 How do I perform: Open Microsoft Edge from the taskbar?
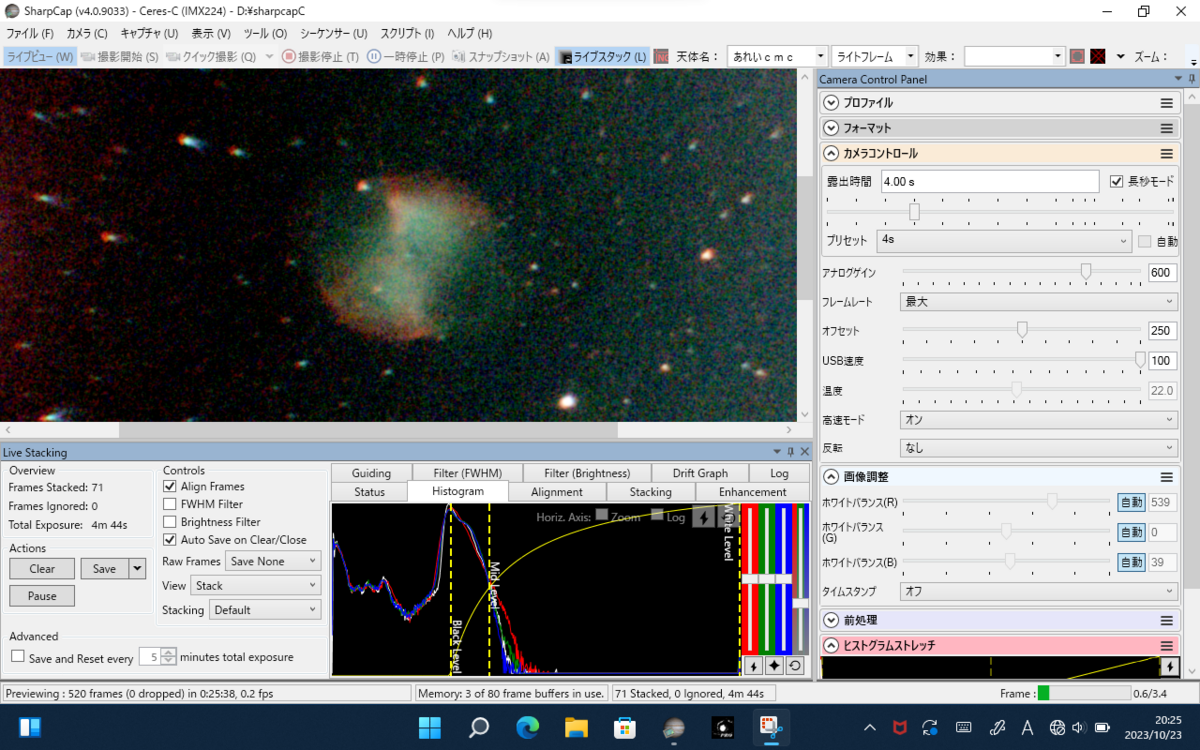527,727
